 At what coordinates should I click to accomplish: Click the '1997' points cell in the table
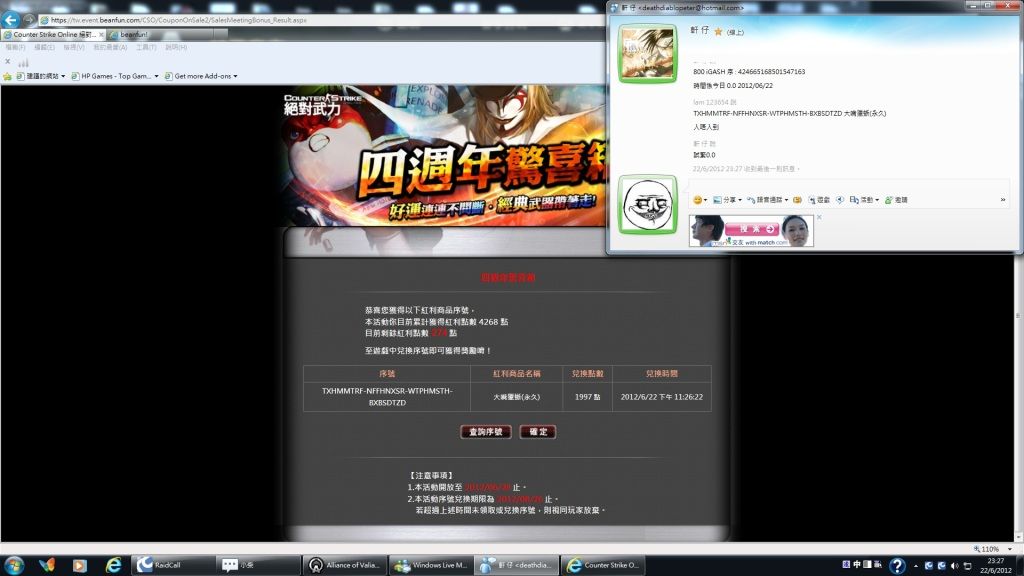click(x=587, y=397)
